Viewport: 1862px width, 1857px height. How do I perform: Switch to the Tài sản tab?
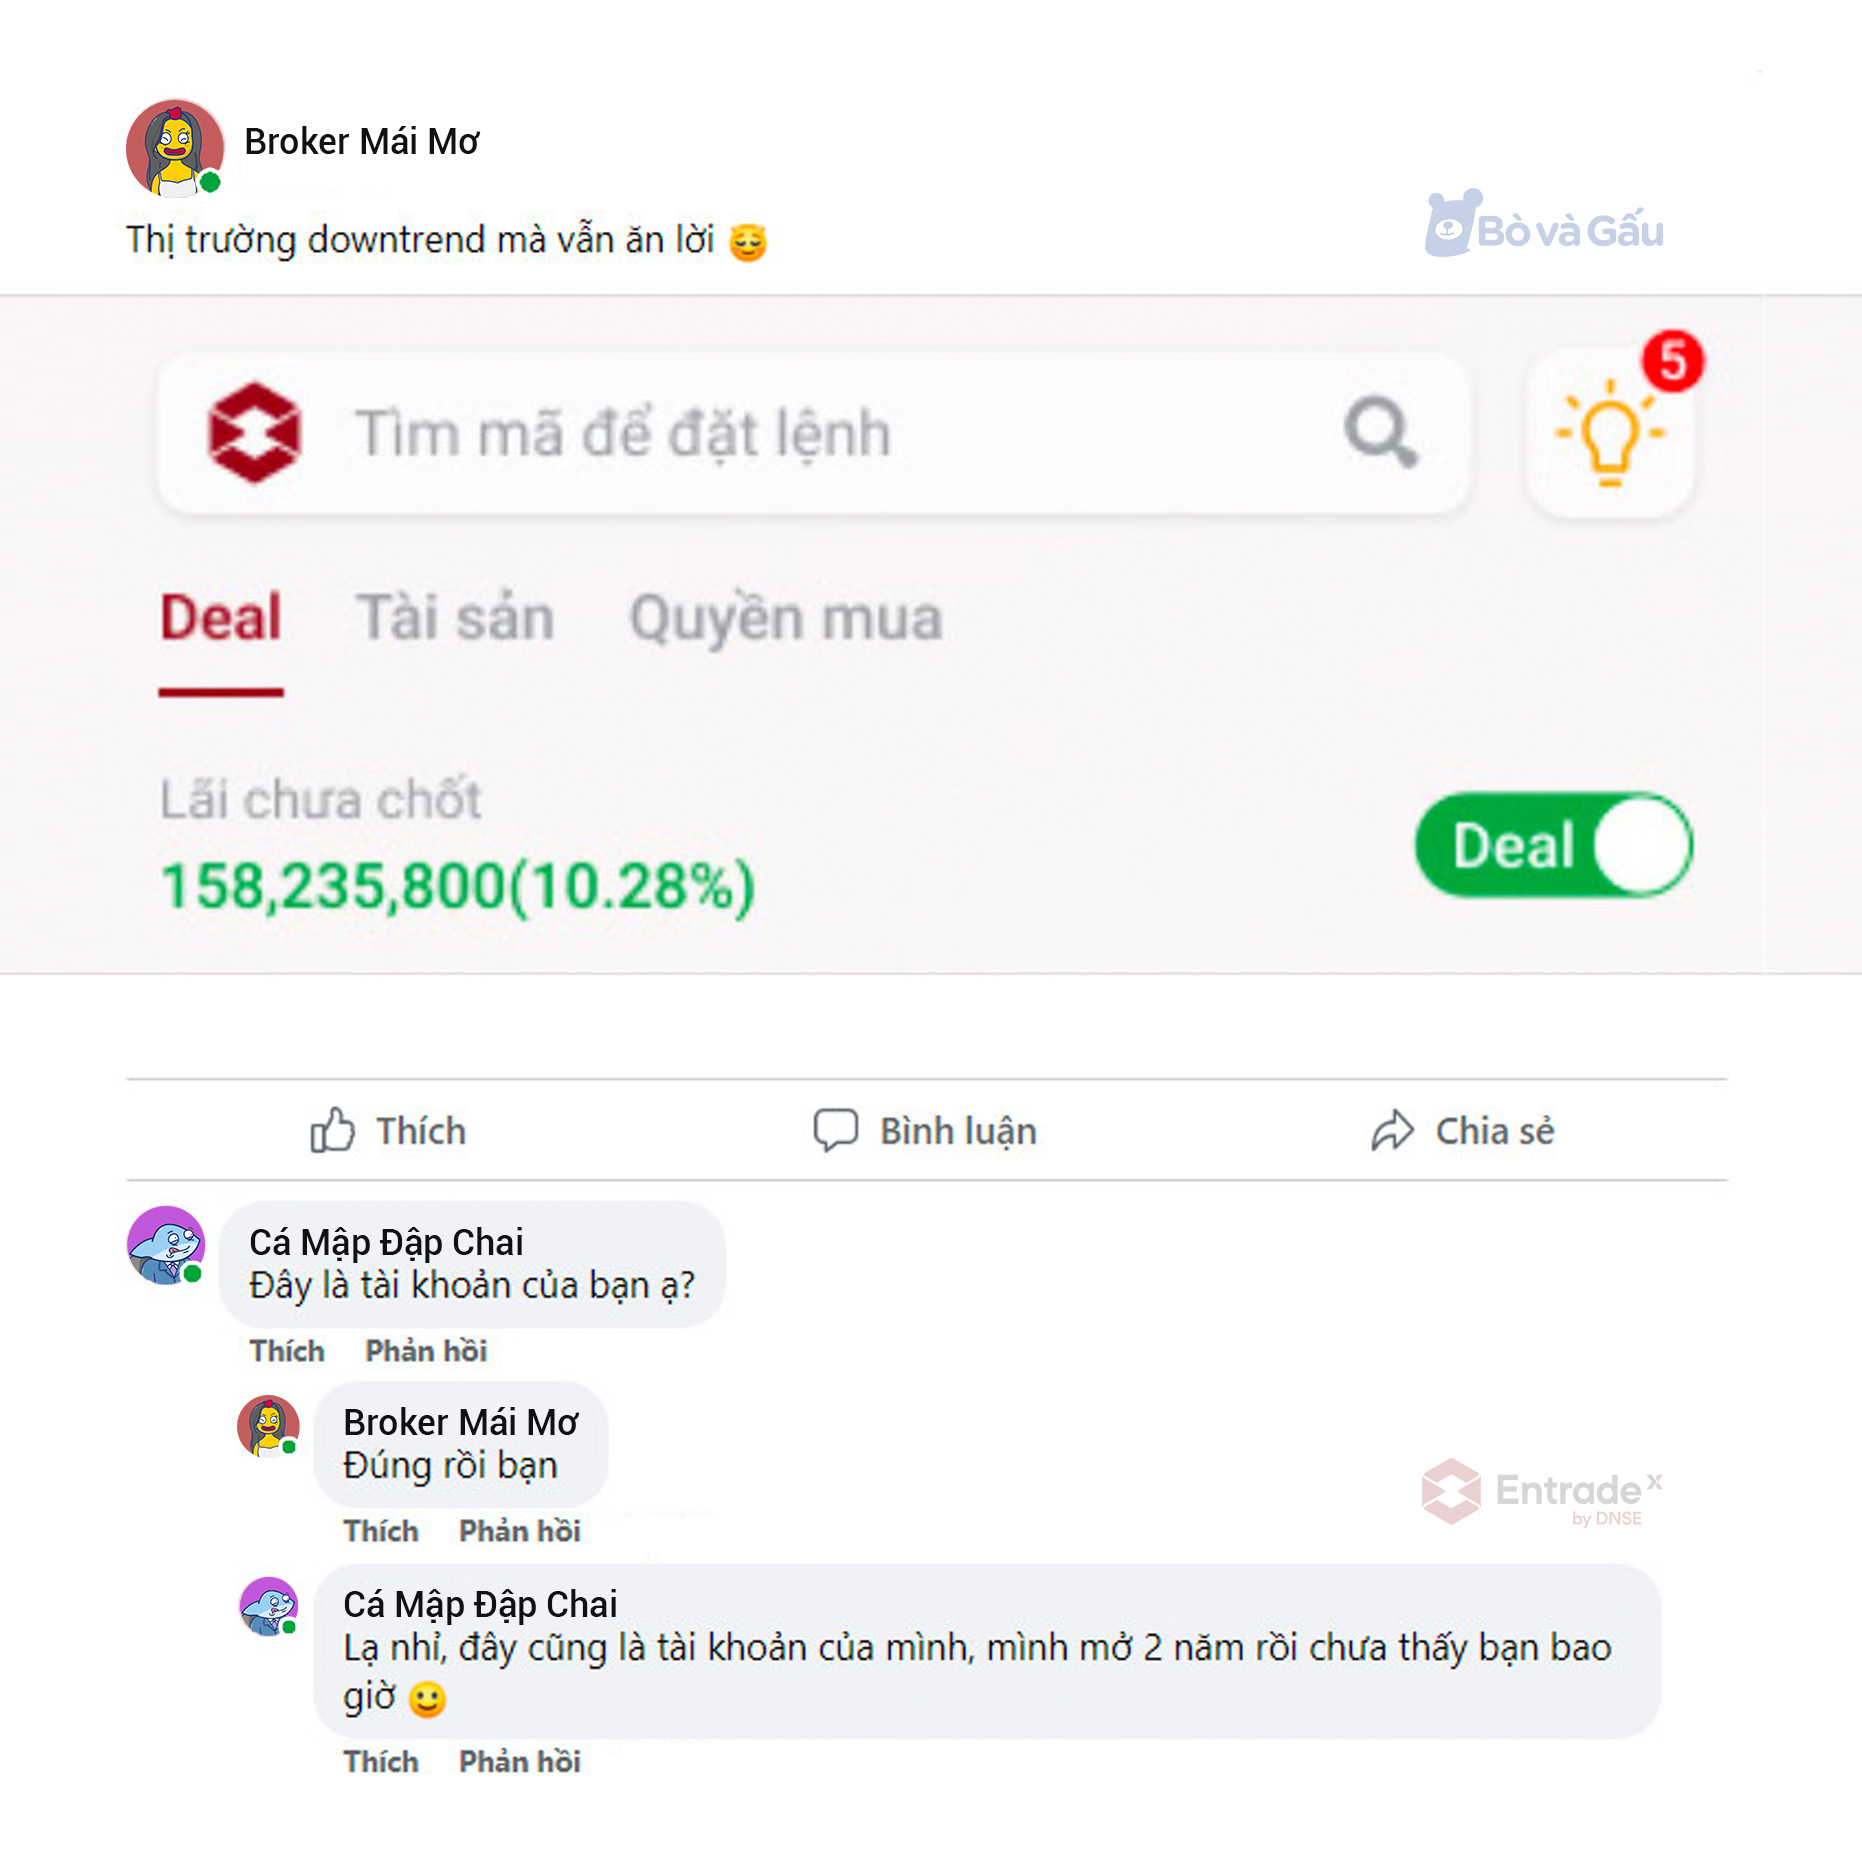(456, 617)
